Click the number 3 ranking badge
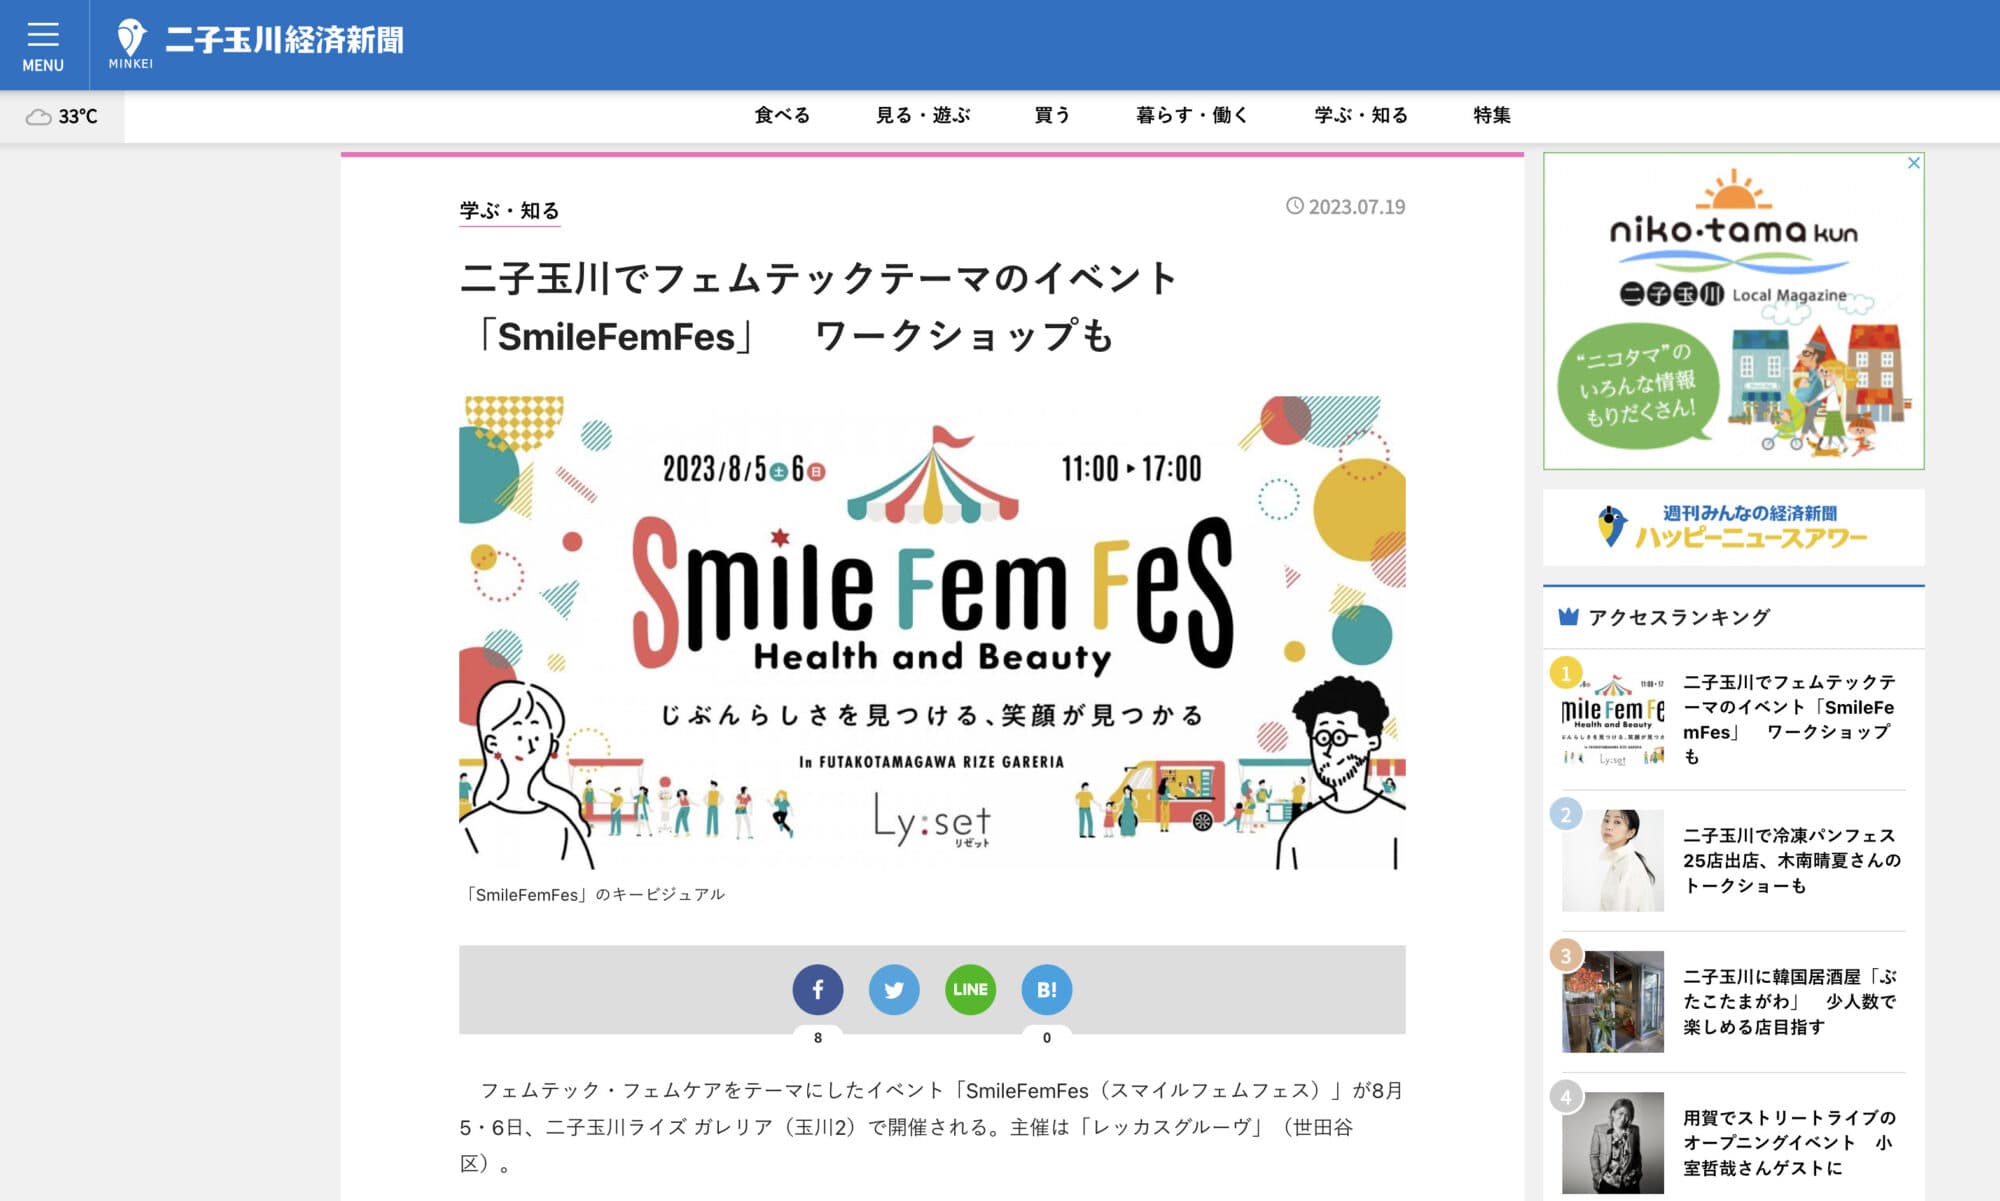Image resolution: width=2000 pixels, height=1201 pixels. 1566,955
